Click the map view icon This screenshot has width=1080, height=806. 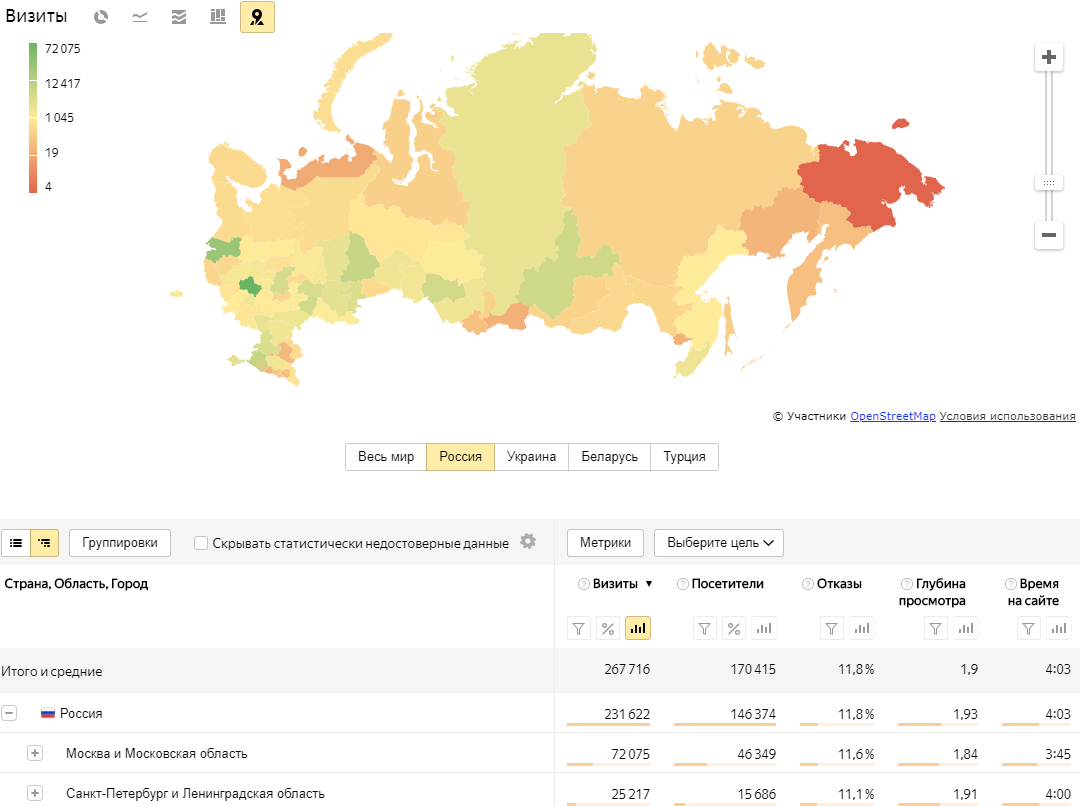[257, 17]
